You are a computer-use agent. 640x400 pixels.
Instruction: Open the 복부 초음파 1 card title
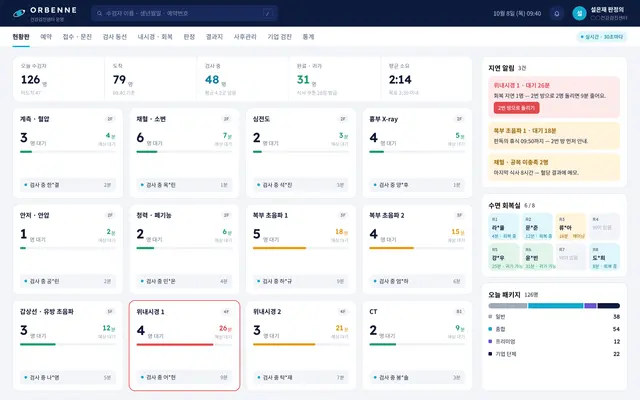click(x=270, y=216)
